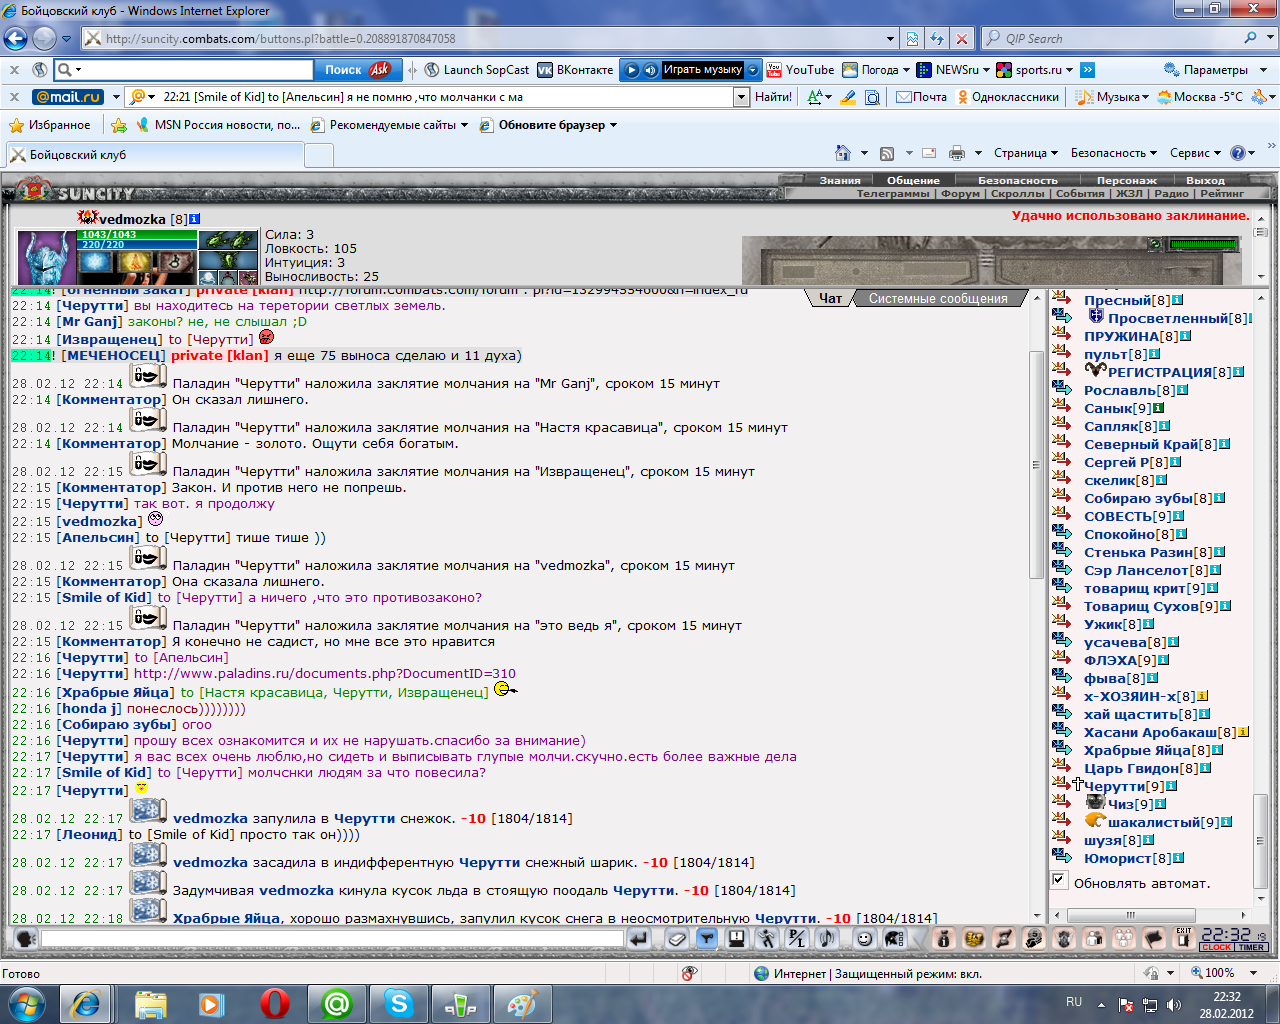
Task: Open the Ask toolbar search field dropdown
Action: click(78, 70)
